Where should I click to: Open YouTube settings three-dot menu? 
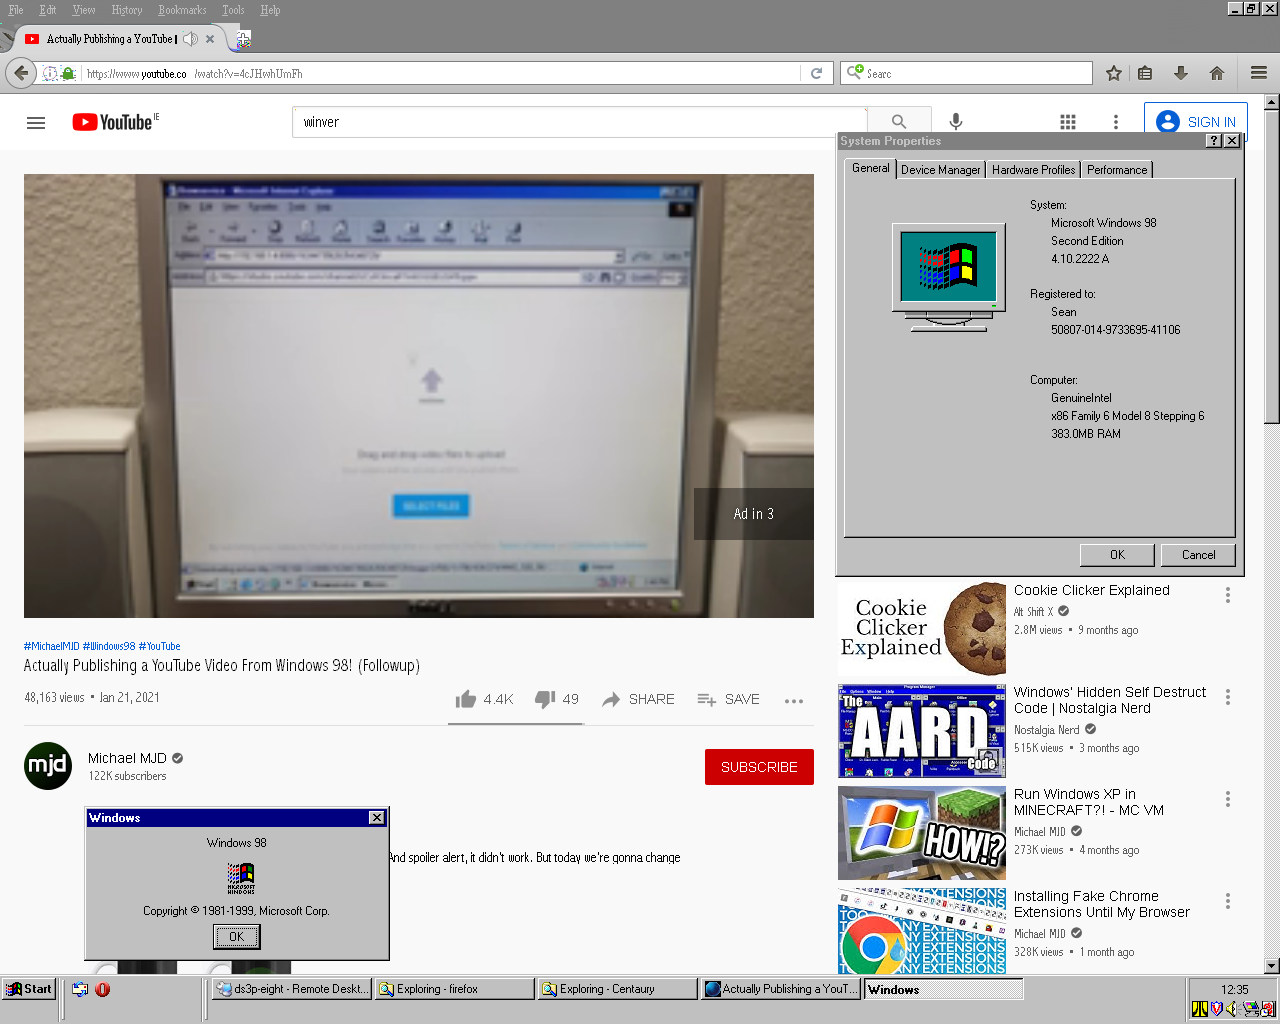coord(1116,122)
